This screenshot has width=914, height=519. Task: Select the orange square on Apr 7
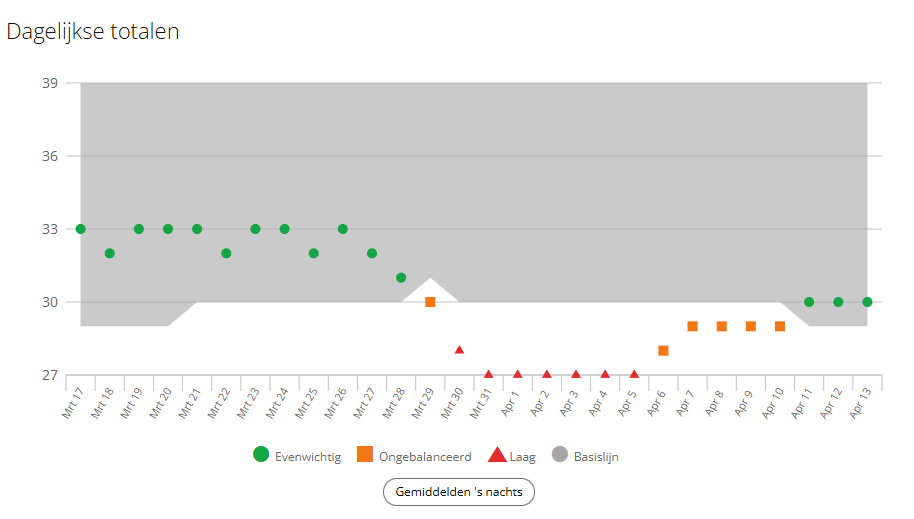point(692,326)
